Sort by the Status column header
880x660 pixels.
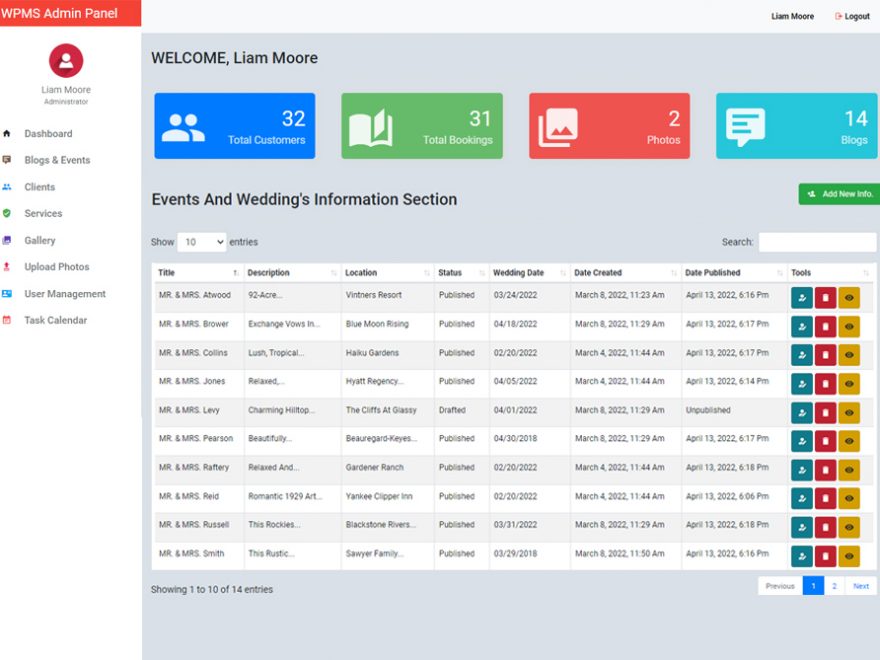coord(453,272)
